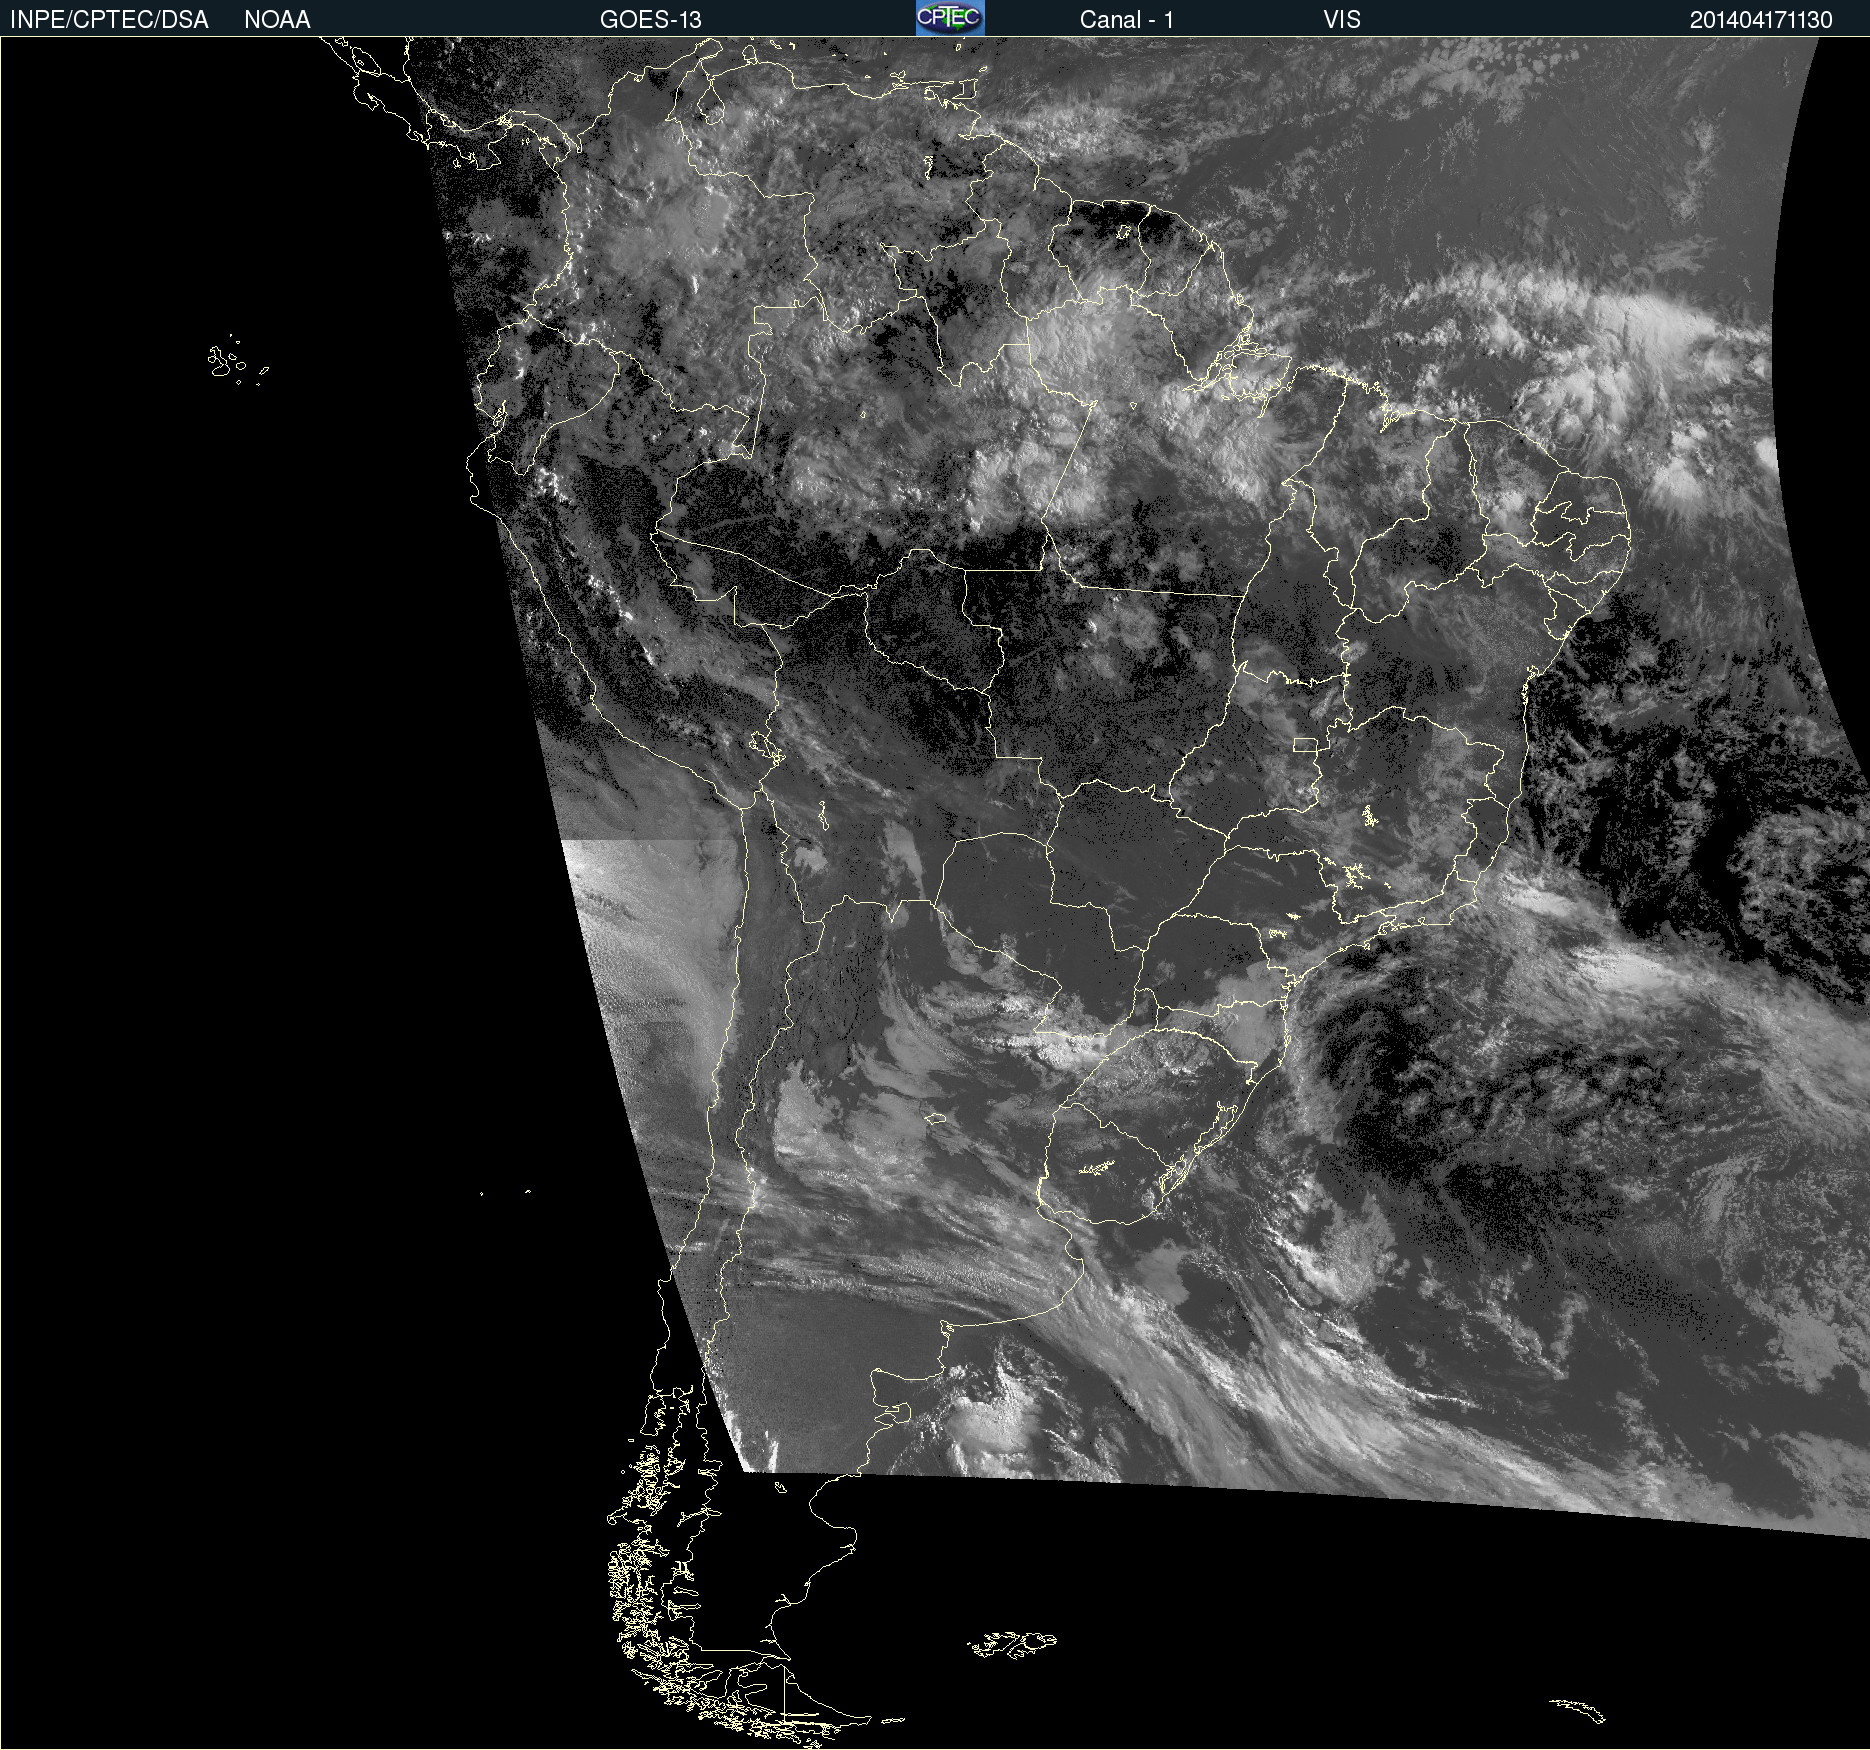The height and width of the screenshot is (1750, 1870).
Task: Select the Canal - 1 channel label
Action: (x=1127, y=20)
